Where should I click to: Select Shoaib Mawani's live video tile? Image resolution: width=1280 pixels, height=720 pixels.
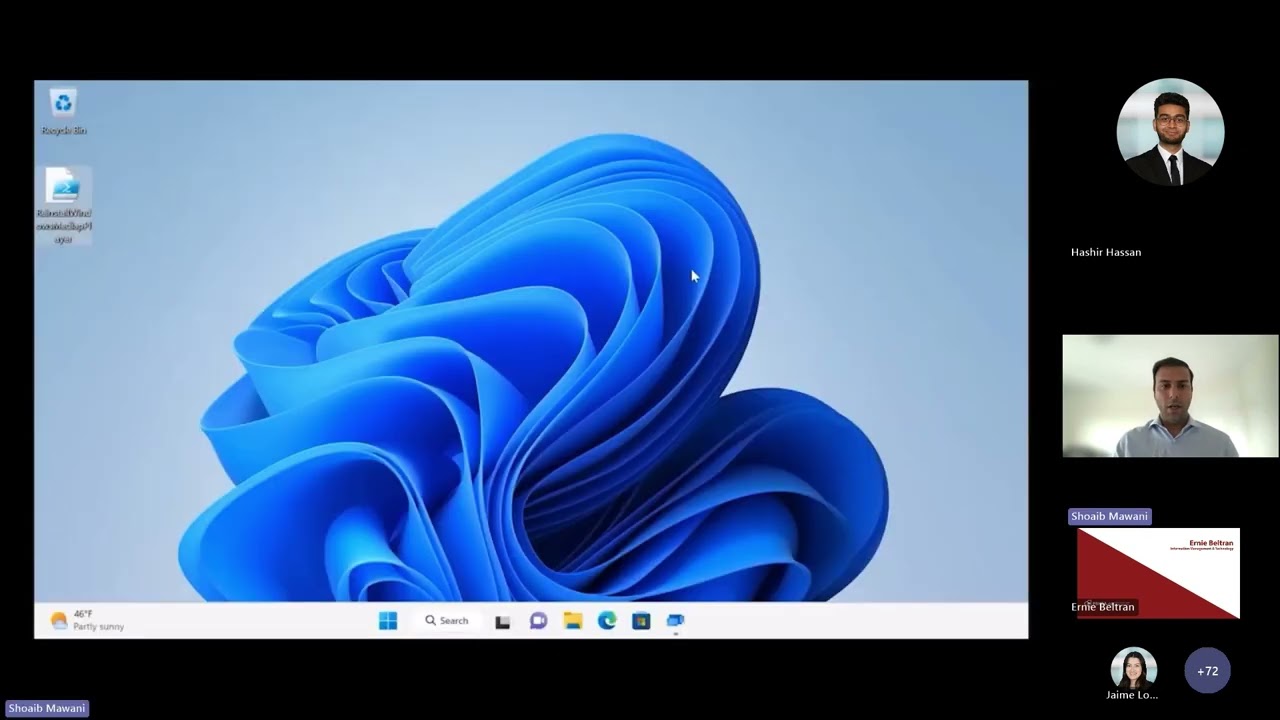1170,396
